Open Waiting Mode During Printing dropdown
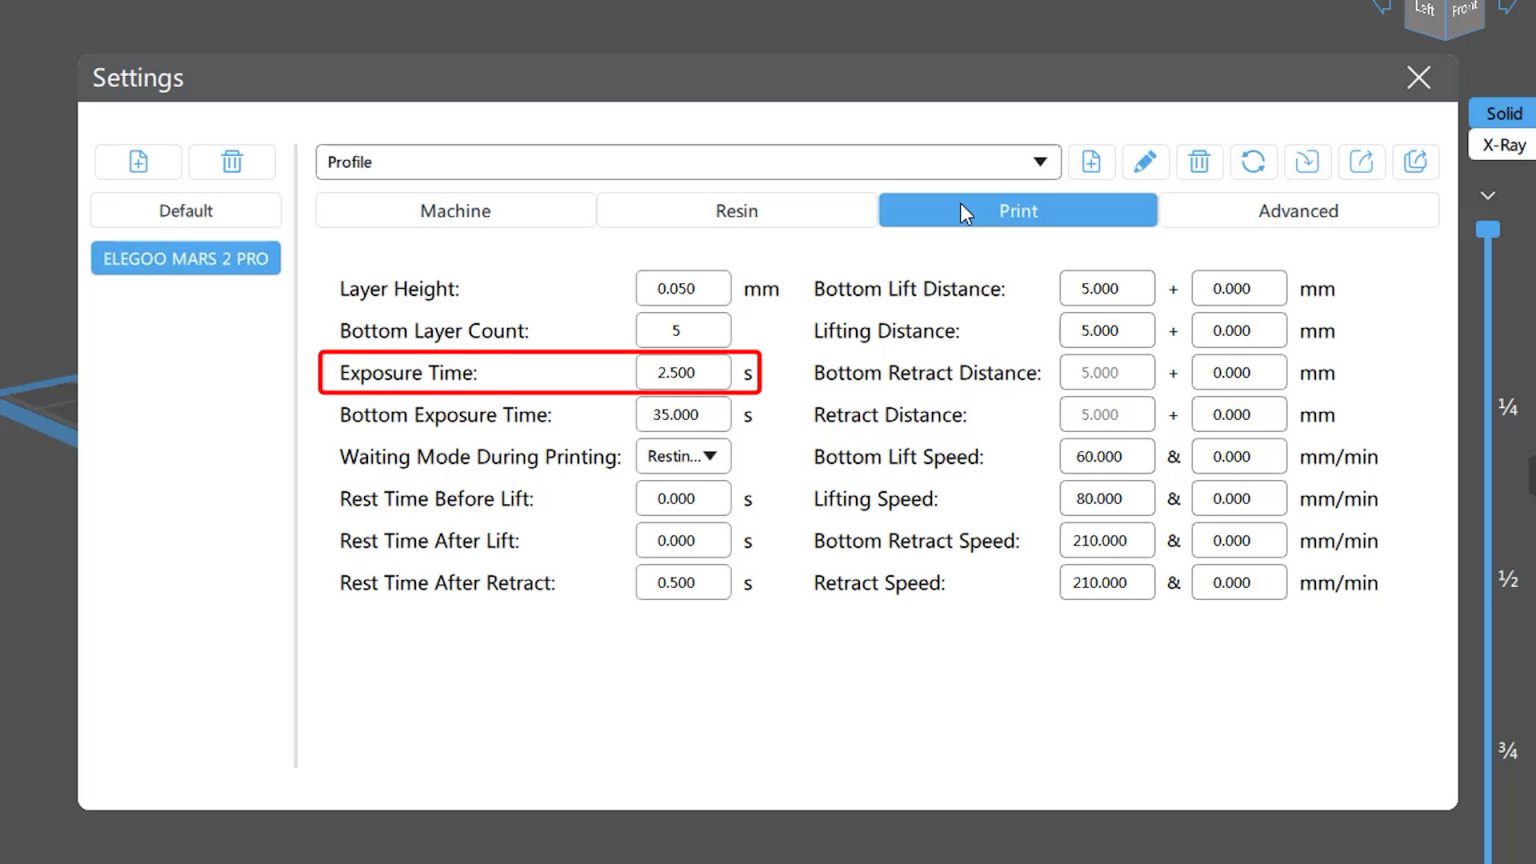This screenshot has width=1536, height=864. tap(683, 457)
